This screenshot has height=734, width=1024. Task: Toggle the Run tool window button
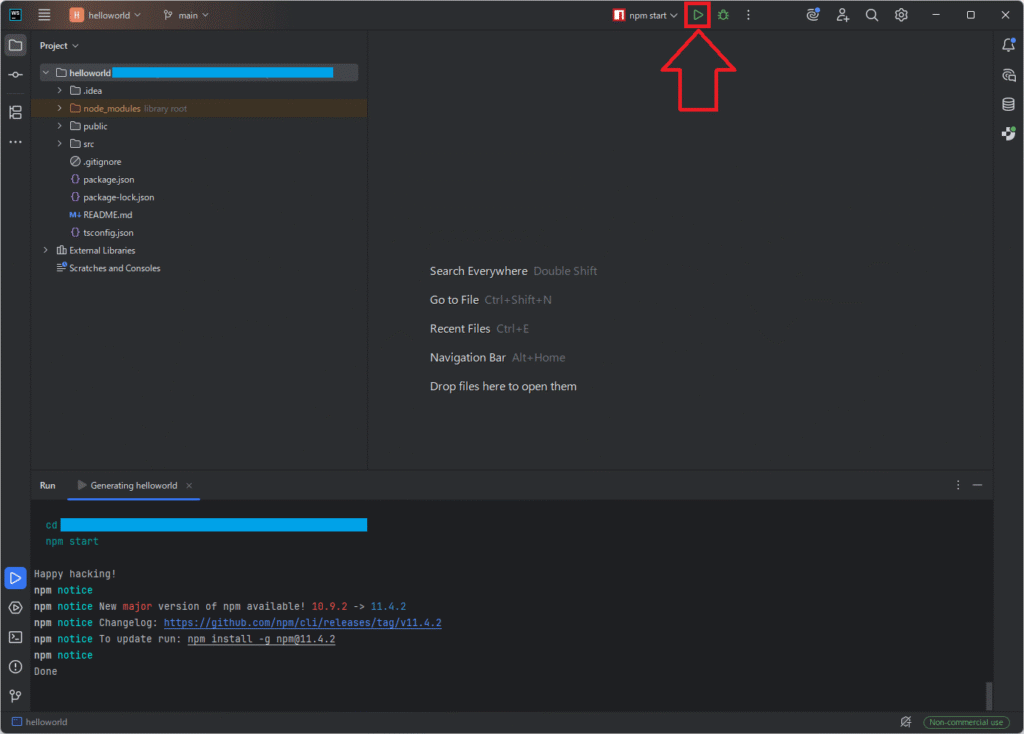(15, 578)
